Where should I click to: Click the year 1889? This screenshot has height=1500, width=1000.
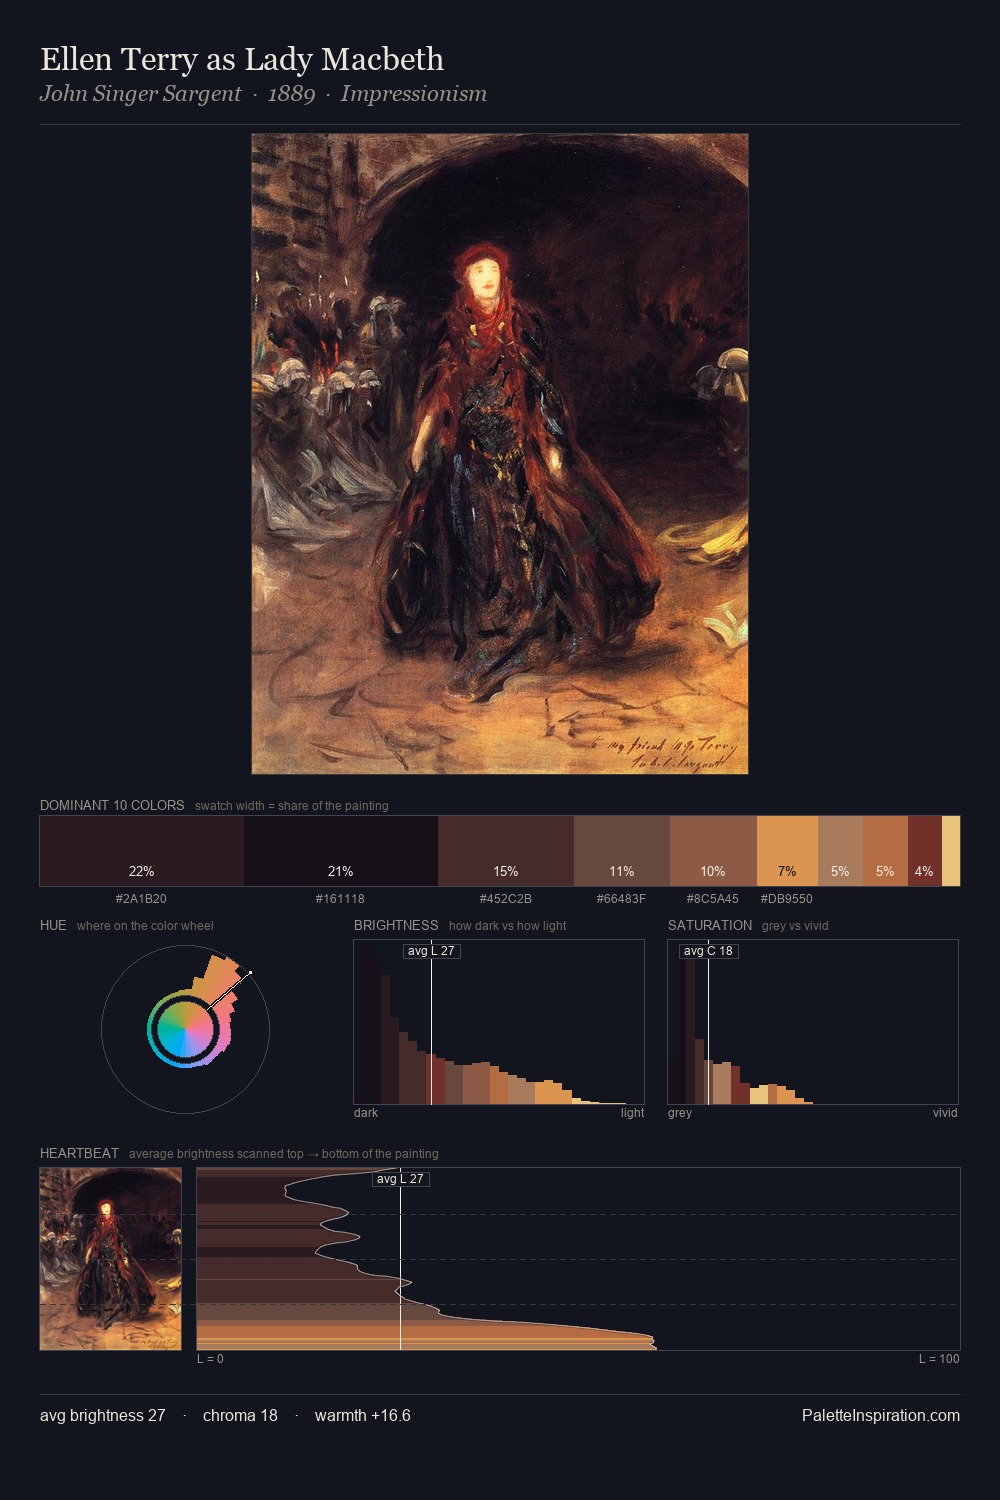(291, 94)
